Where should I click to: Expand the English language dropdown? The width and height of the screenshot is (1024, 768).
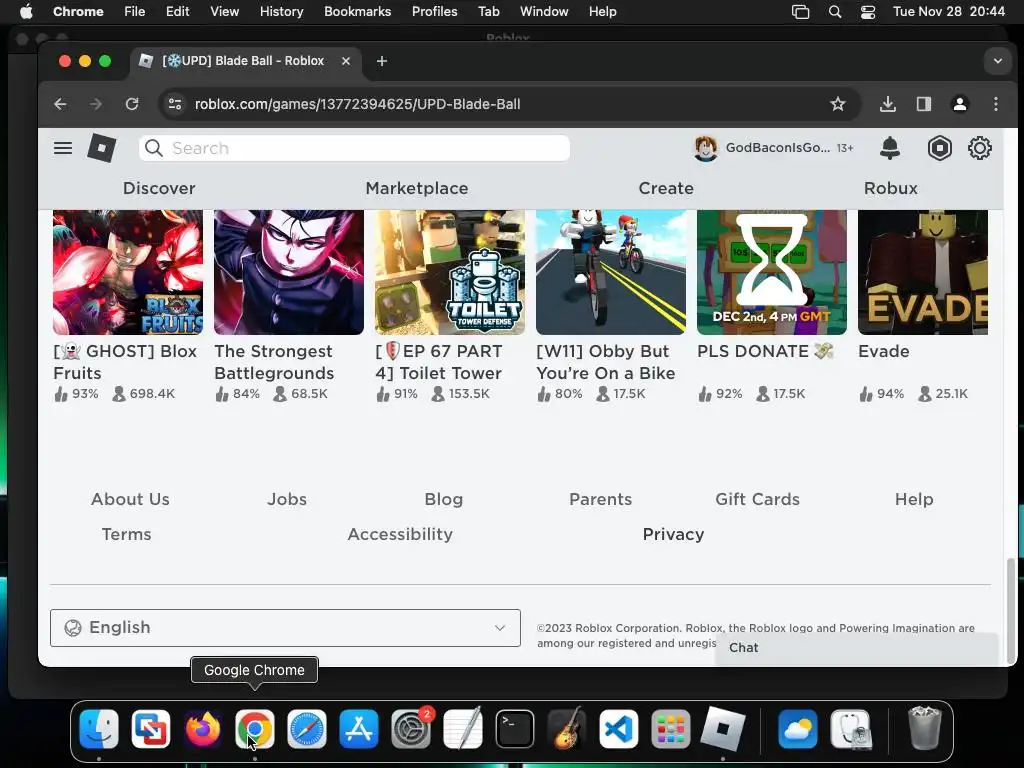(285, 628)
